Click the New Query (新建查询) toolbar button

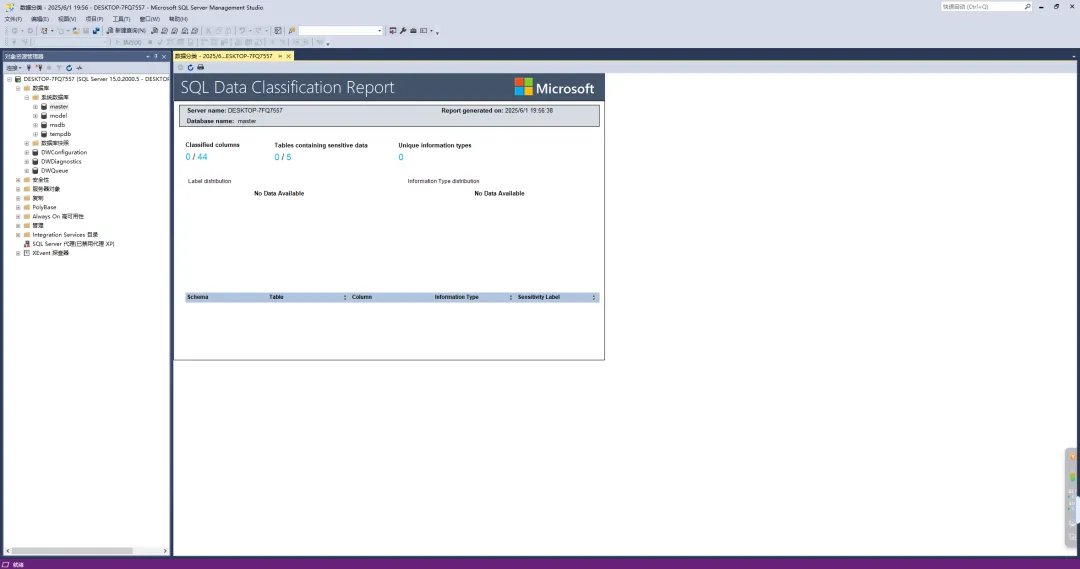pos(126,30)
